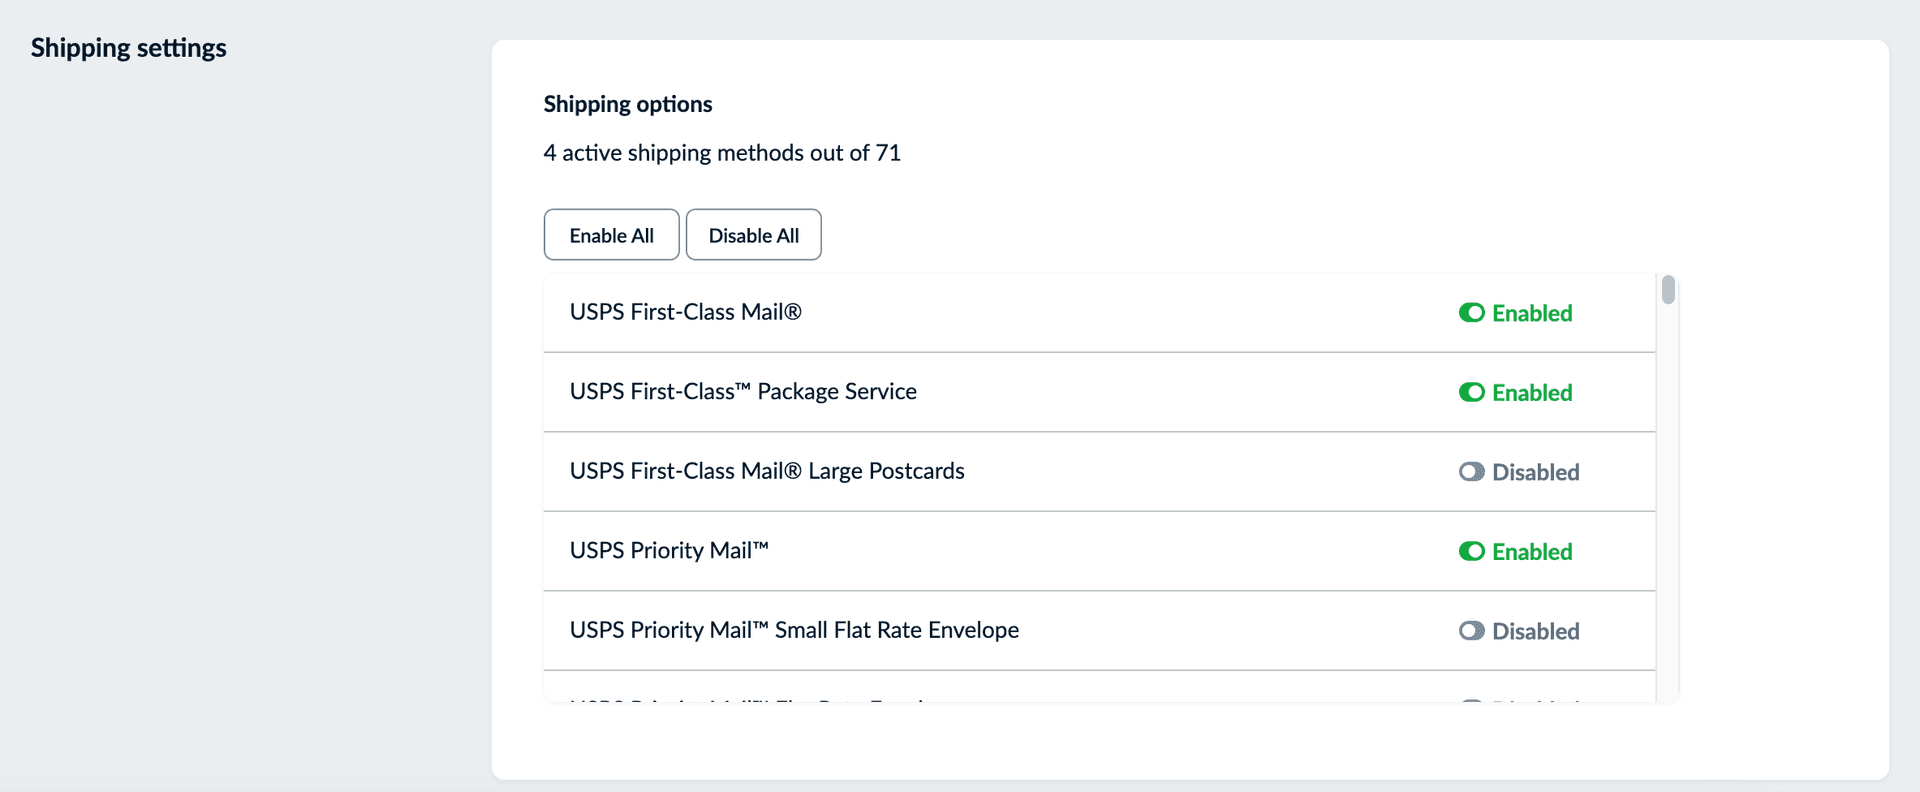Click the Enabled label for Priority Mail™
This screenshot has width=1920, height=792.
point(1532,552)
